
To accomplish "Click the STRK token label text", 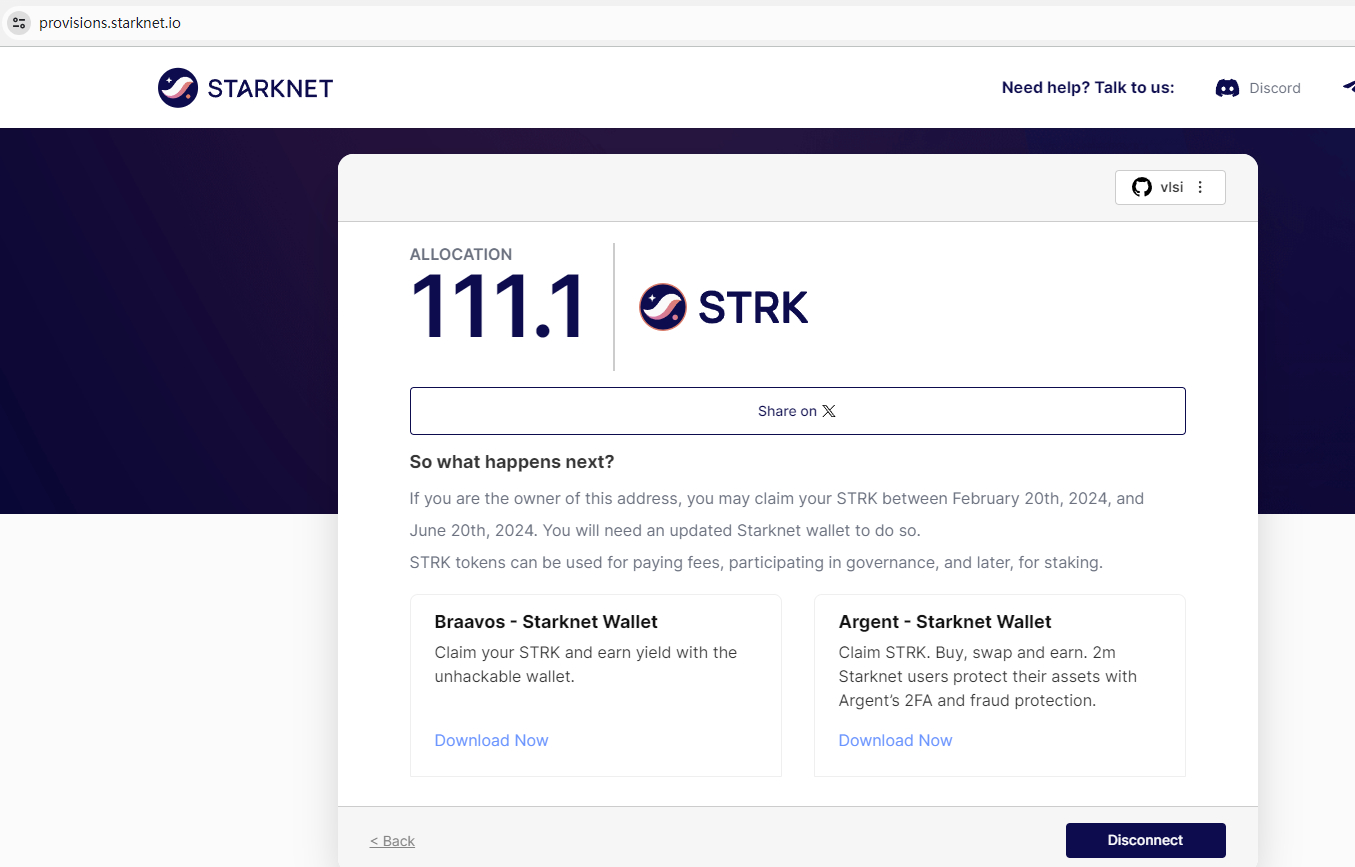I will (753, 308).
